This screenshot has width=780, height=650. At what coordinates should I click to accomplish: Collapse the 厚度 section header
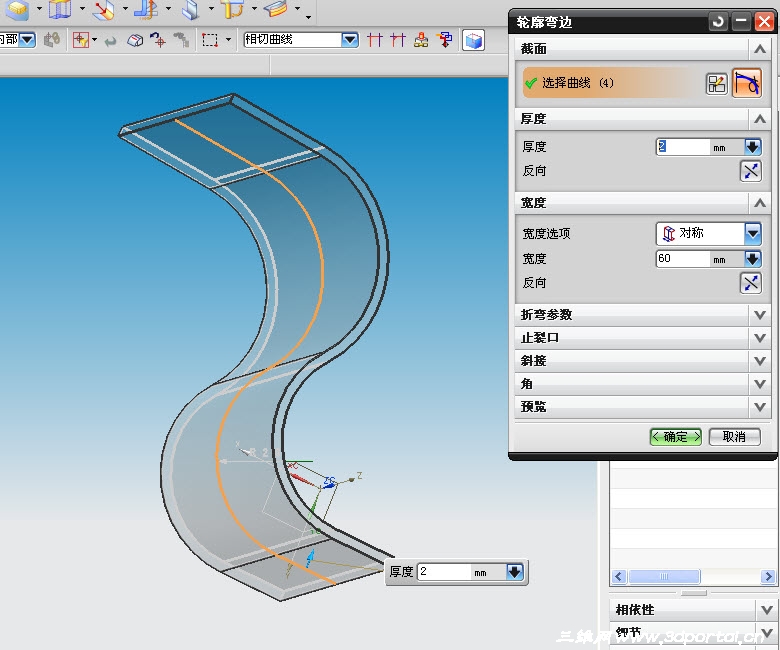760,119
